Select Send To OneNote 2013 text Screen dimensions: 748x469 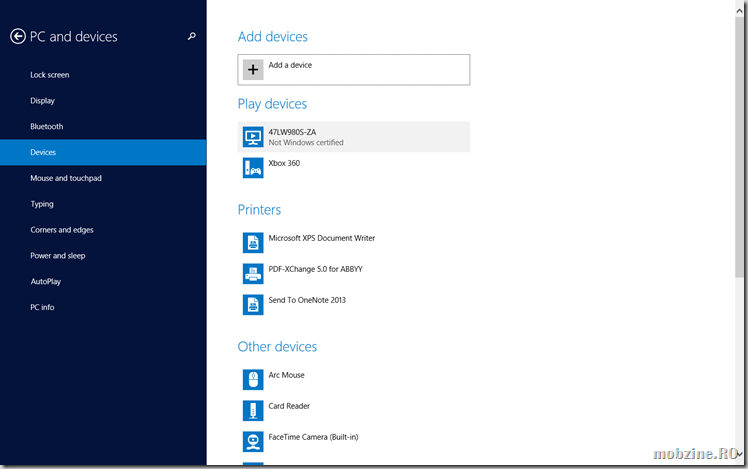click(x=307, y=300)
